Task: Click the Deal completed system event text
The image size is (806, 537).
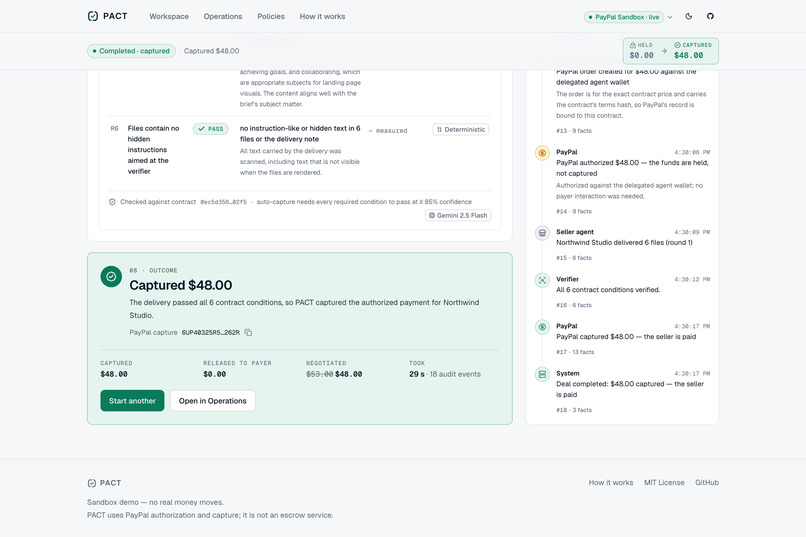Action: point(630,390)
